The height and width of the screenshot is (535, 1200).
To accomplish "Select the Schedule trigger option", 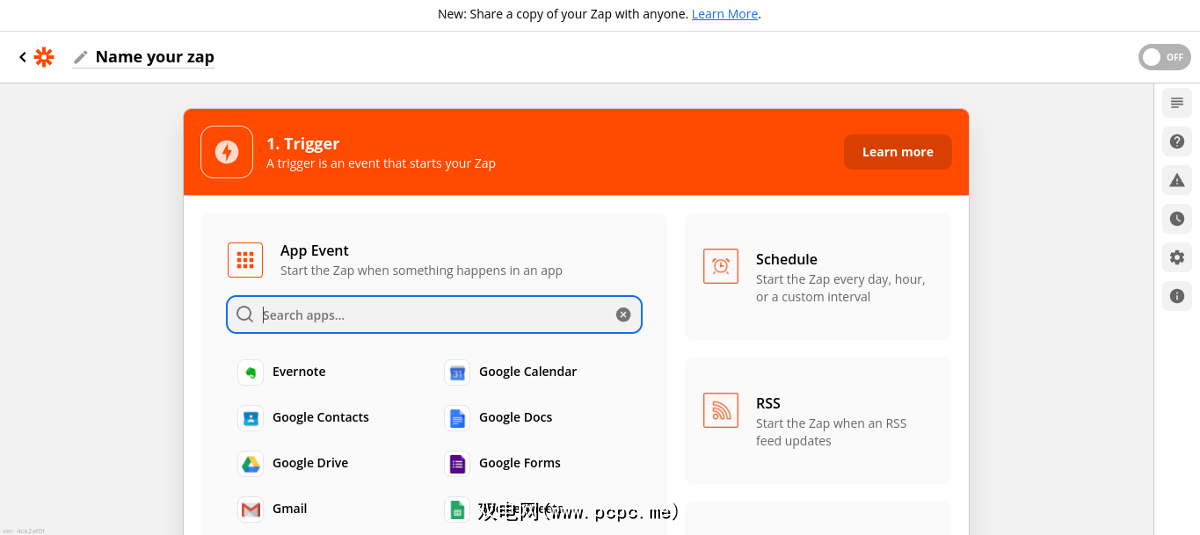I will pyautogui.click(x=817, y=276).
